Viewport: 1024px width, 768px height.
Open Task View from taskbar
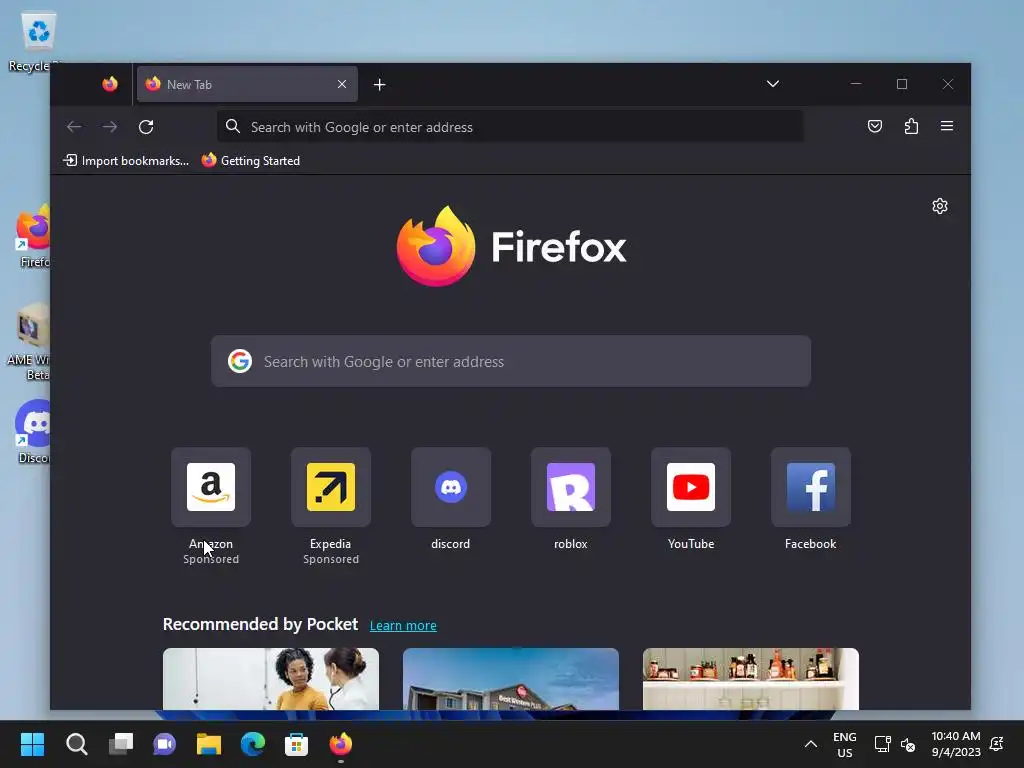(x=121, y=744)
